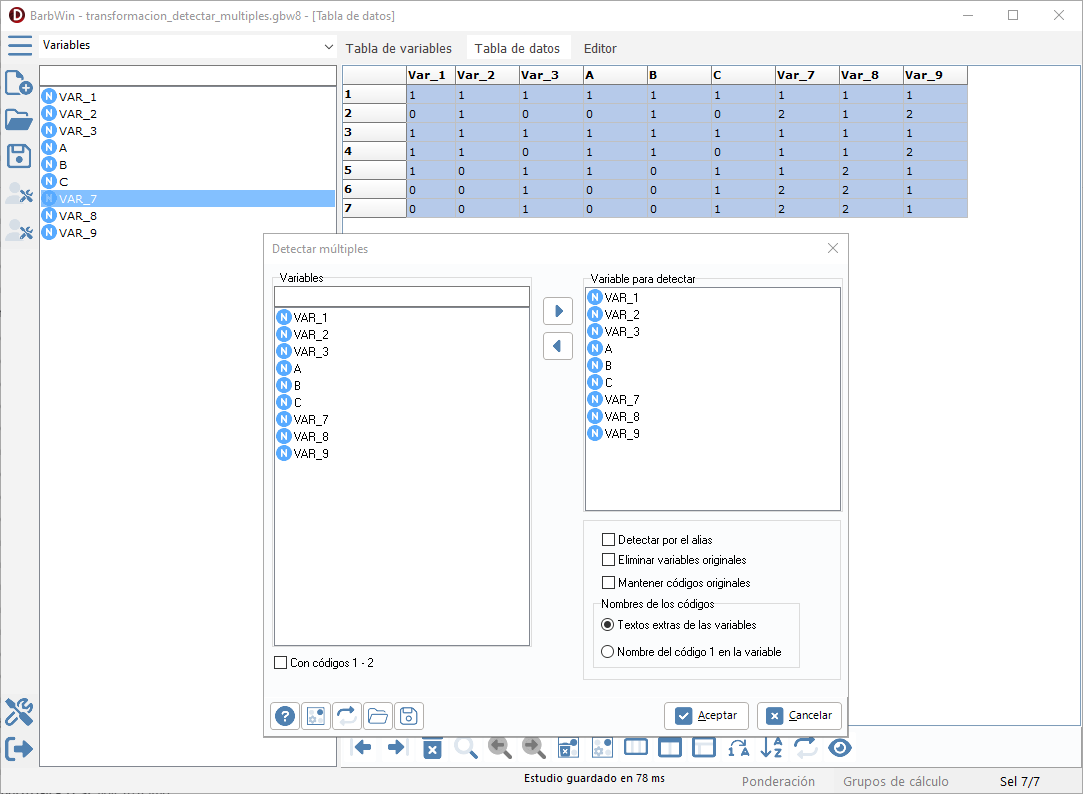This screenshot has width=1083, height=794.
Task: Toggle the 'Con códigos 1 - 2' checkbox
Action: pos(280,663)
